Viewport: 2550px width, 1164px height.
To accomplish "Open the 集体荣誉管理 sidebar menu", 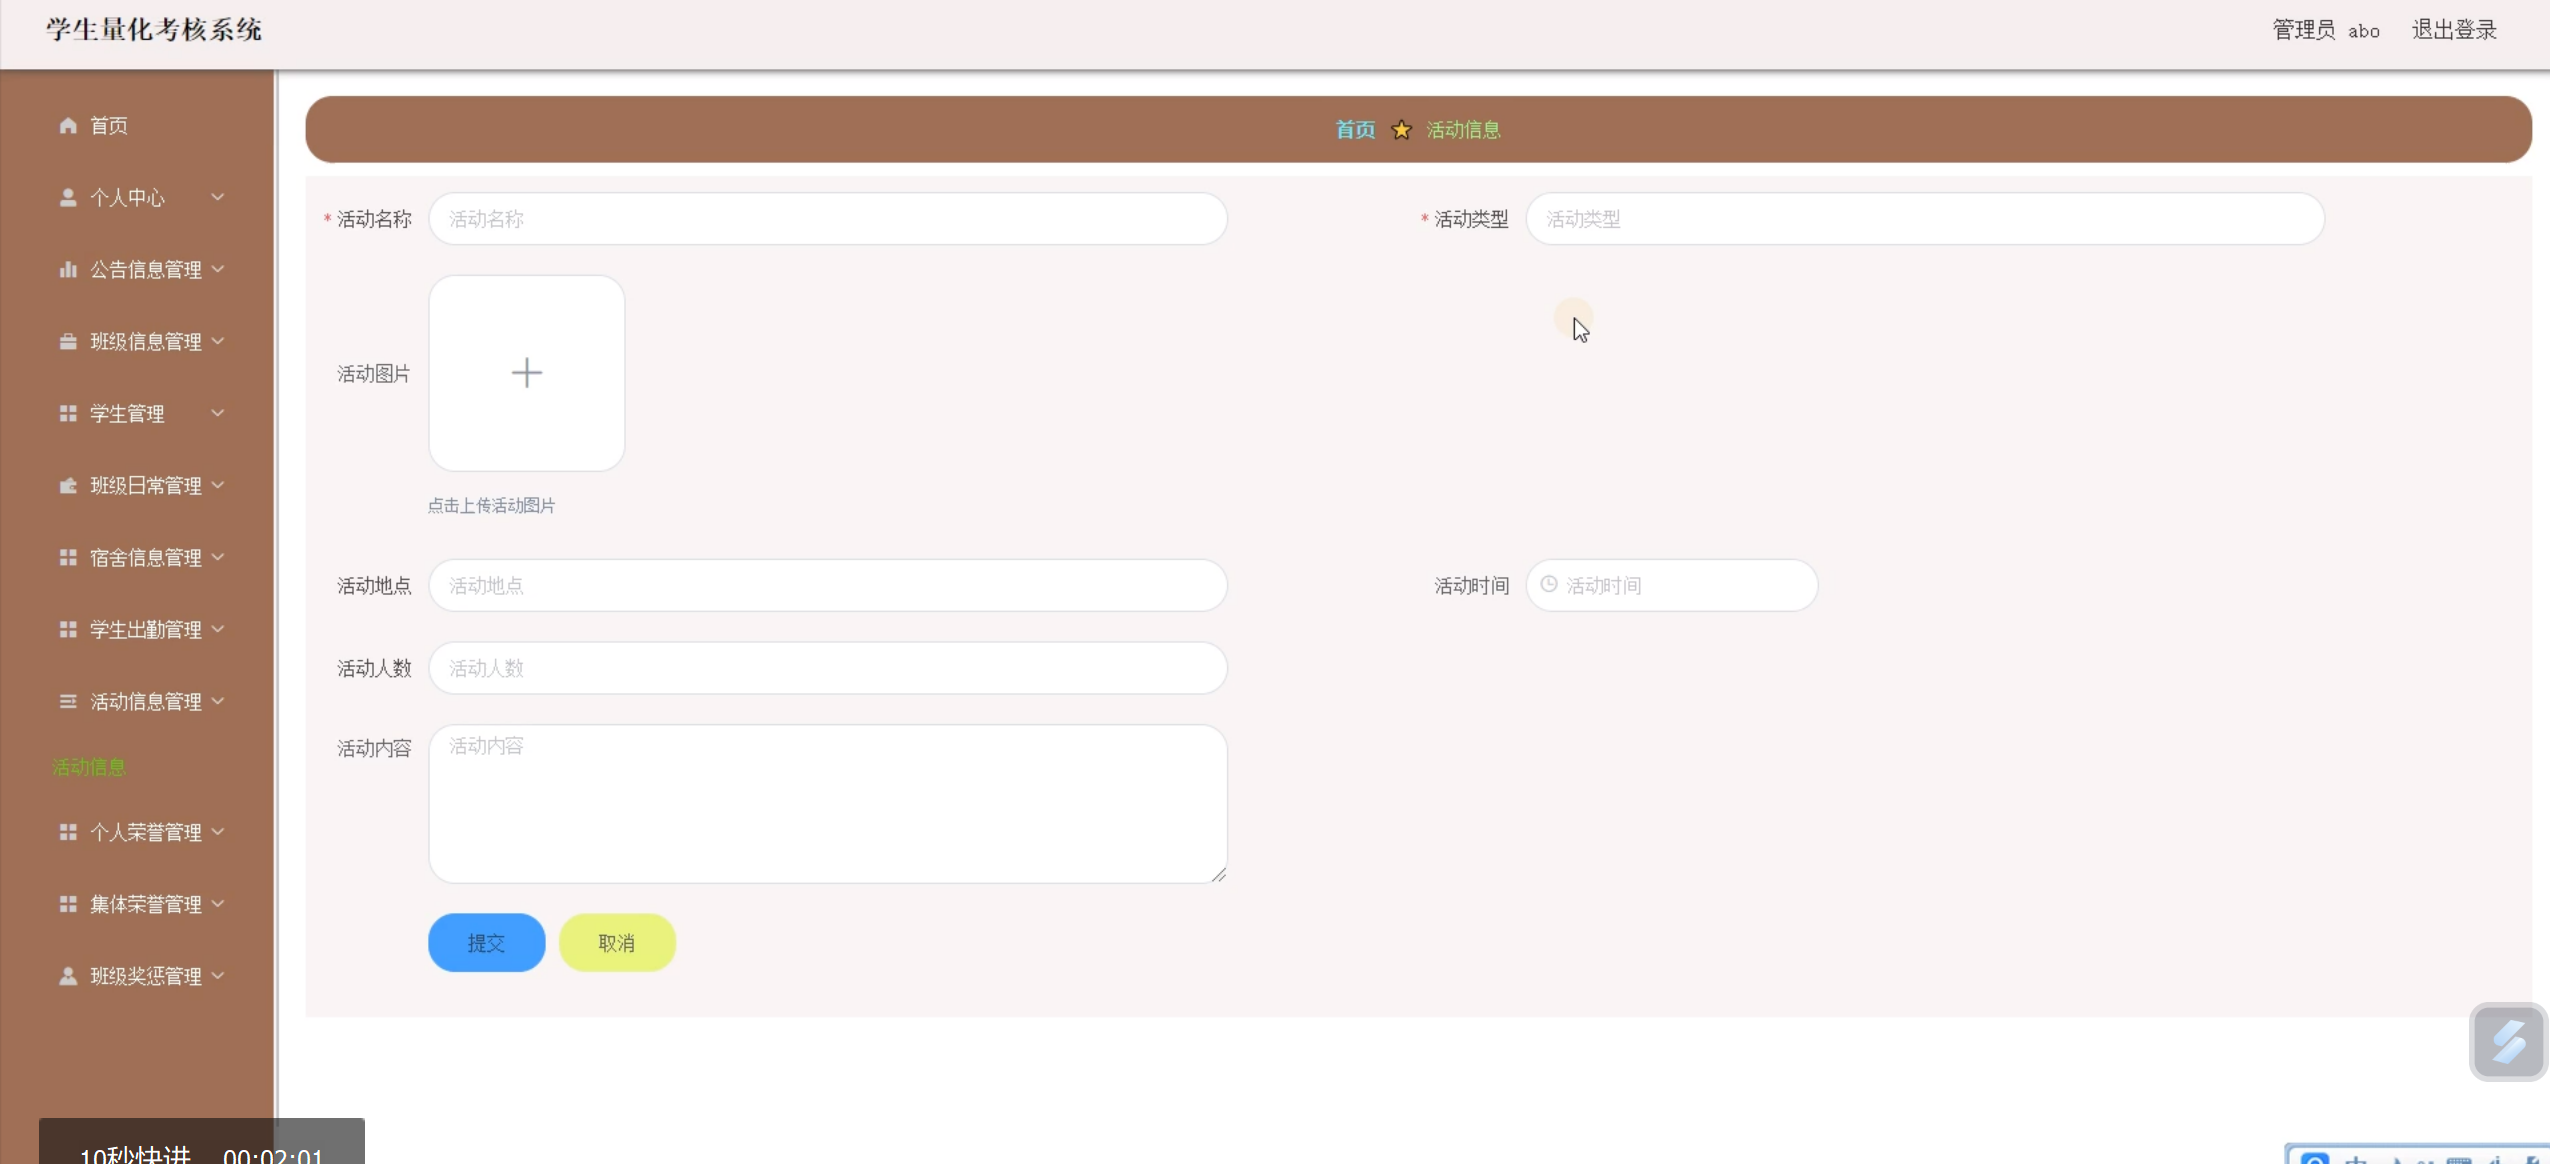I will point(145,904).
